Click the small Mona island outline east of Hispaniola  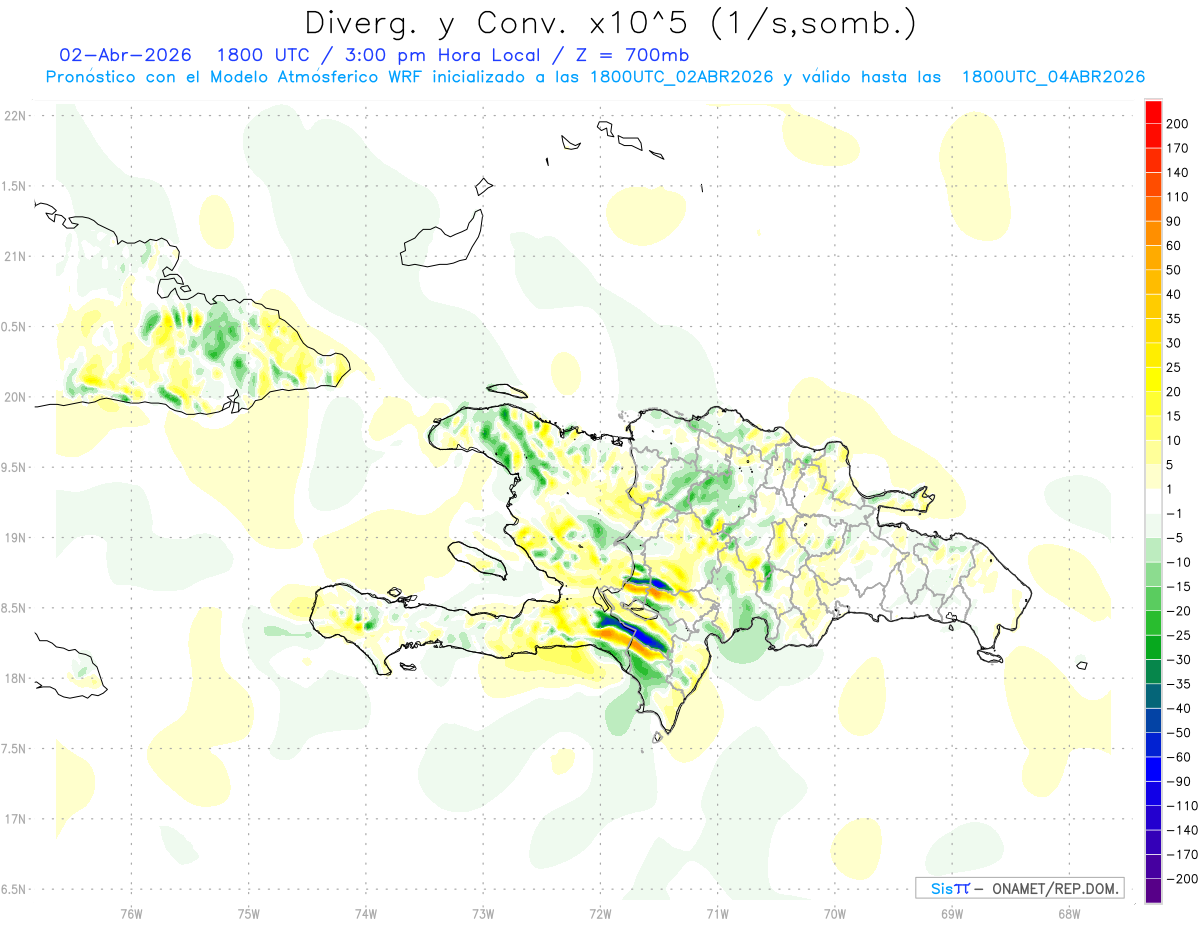tap(1082, 666)
